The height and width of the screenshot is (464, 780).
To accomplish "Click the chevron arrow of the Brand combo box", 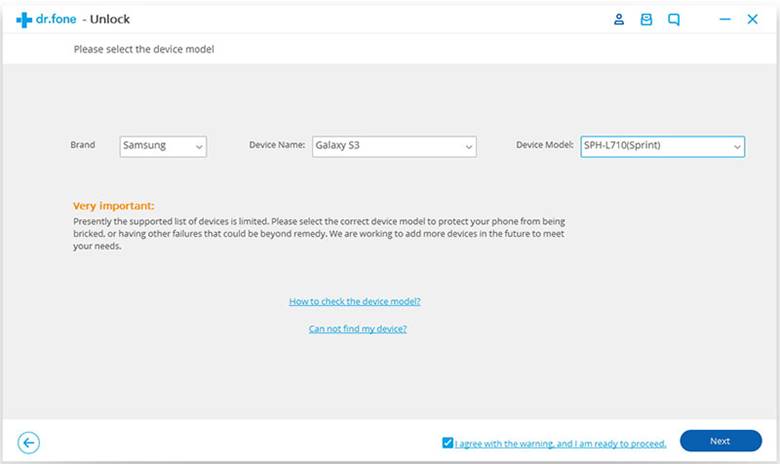I will coord(199,147).
